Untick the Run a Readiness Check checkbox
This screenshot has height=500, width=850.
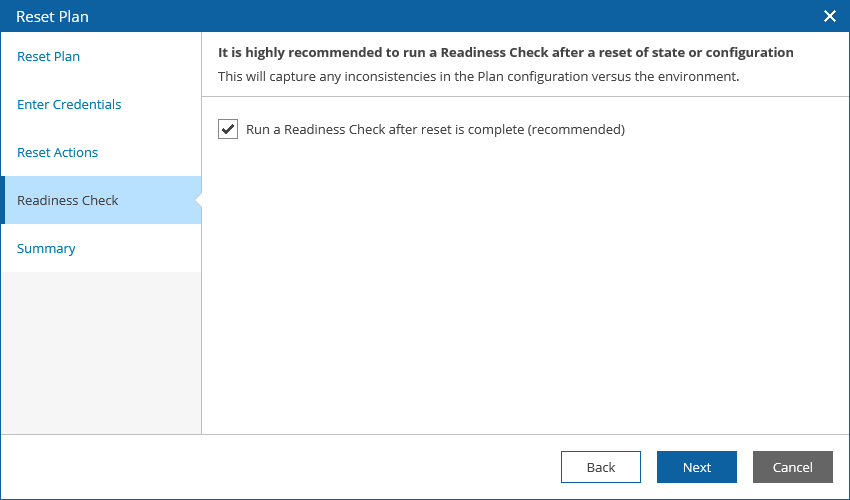228,129
